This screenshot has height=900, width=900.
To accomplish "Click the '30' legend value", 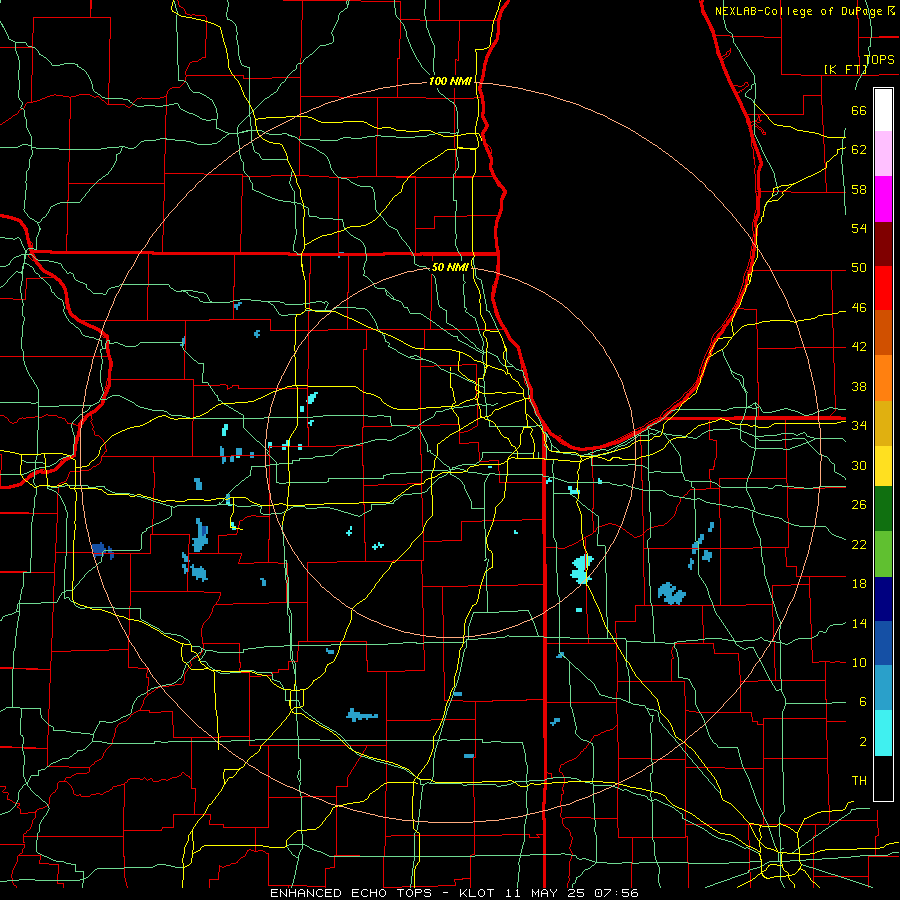I will click(x=859, y=465).
